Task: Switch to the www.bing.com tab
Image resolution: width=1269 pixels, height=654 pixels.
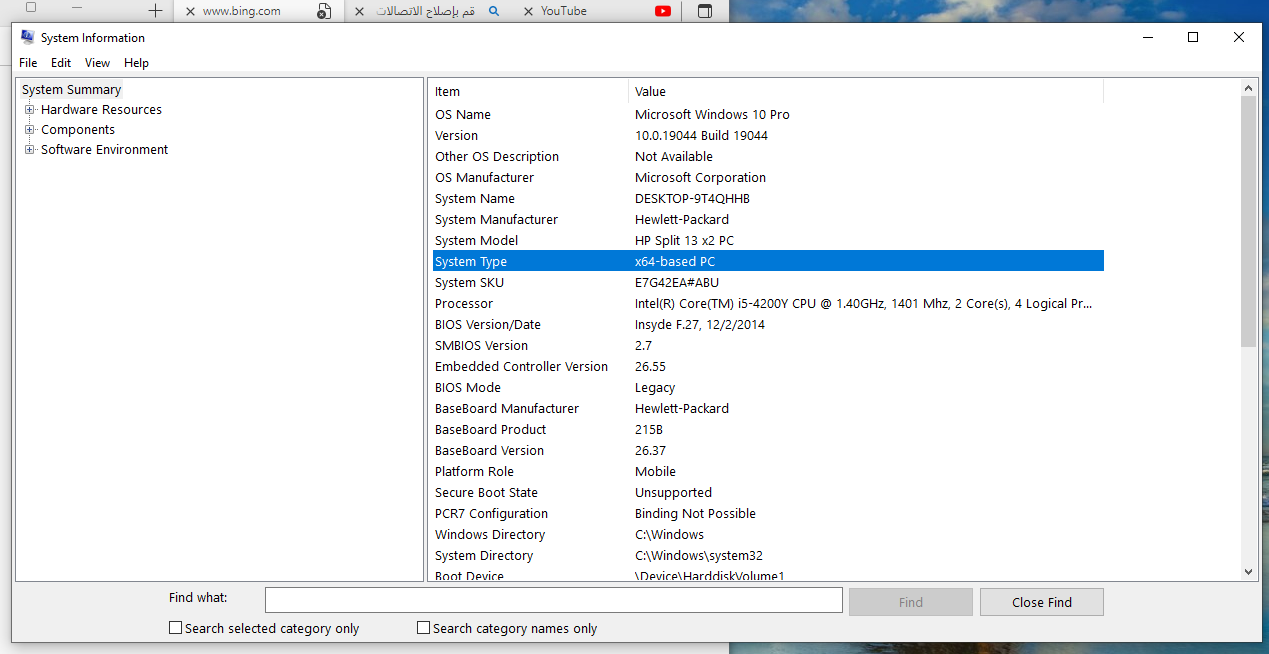Action: [x=242, y=11]
